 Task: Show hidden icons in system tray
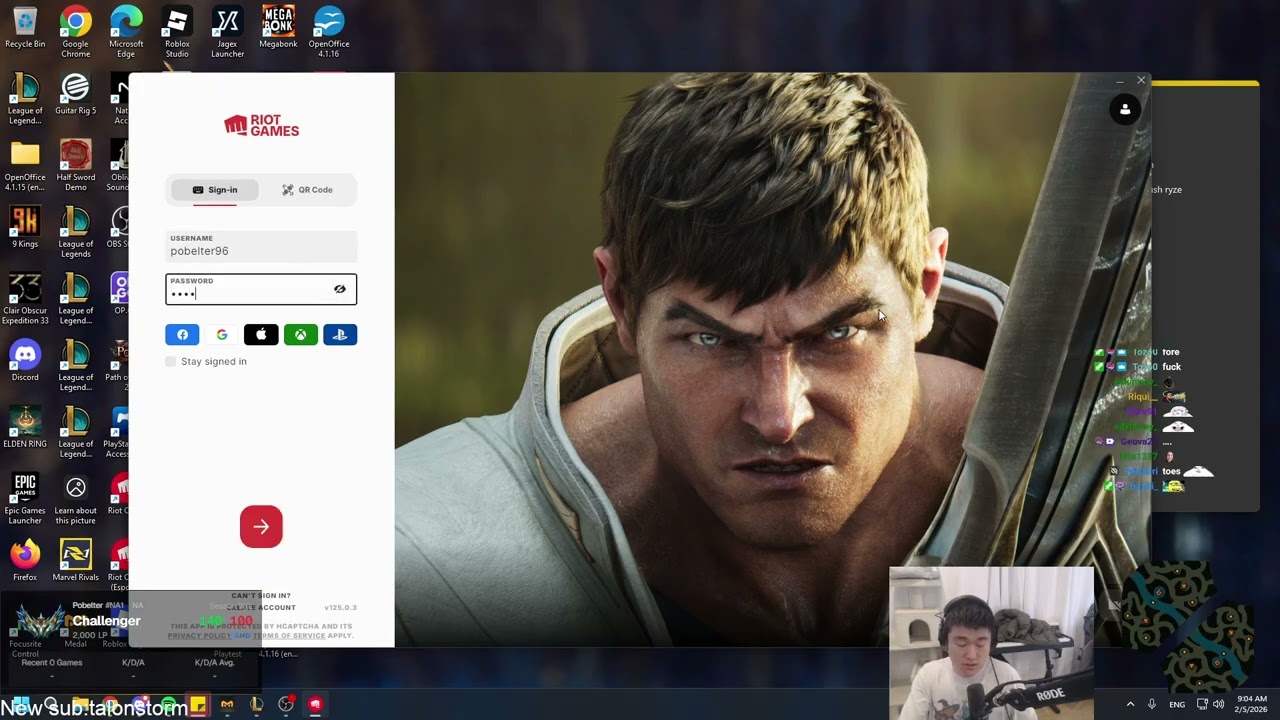pyautogui.click(x=1130, y=704)
